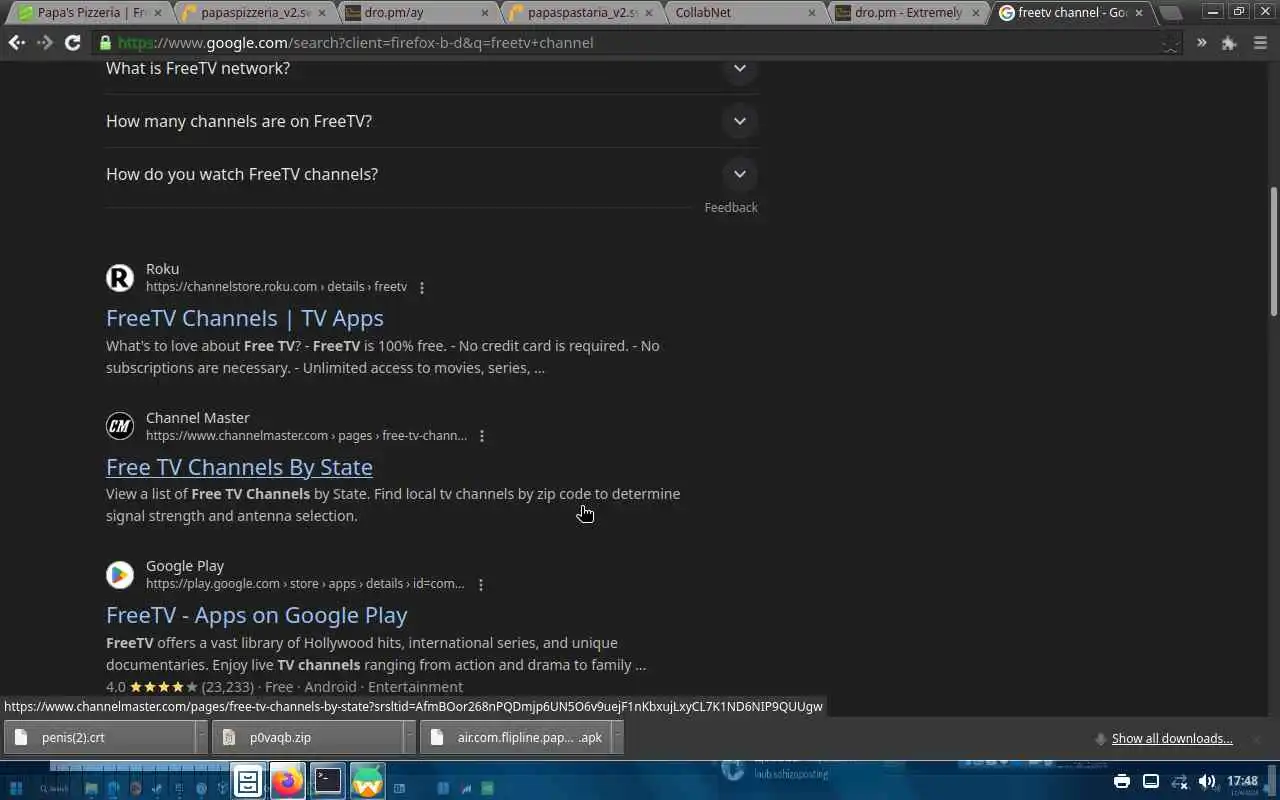The height and width of the screenshot is (800, 1280).
Task: Click 'Show all downloads...' link
Action: click(1172, 739)
